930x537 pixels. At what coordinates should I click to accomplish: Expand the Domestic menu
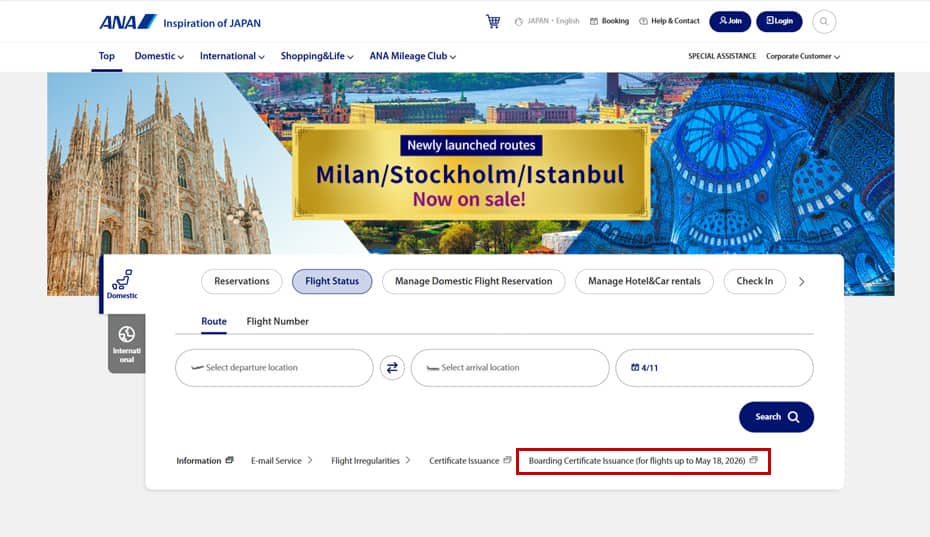159,57
